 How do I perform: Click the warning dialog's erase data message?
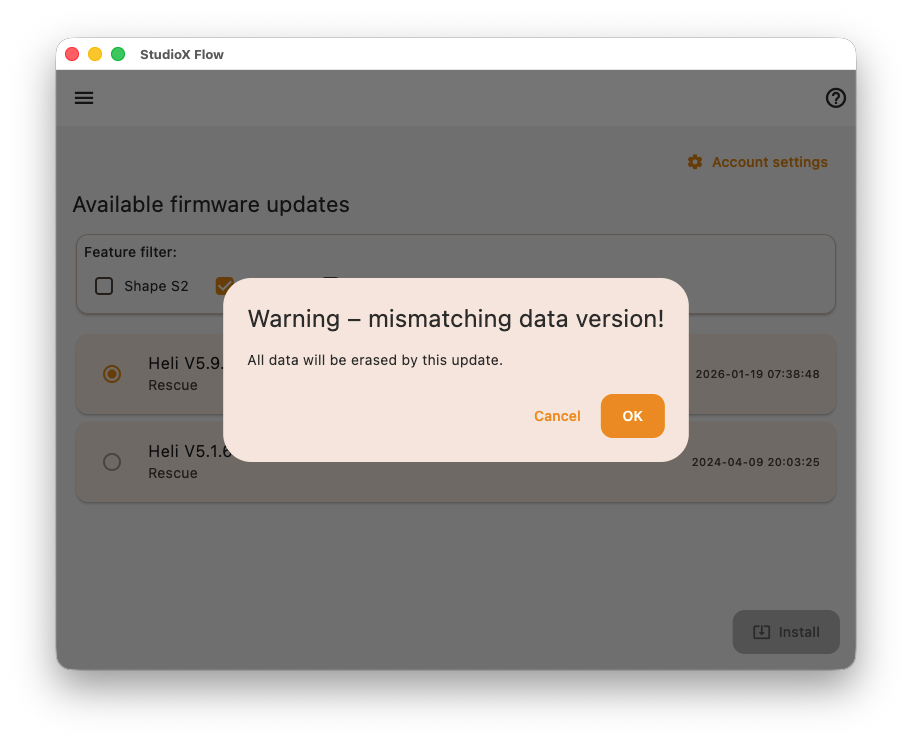(375, 360)
